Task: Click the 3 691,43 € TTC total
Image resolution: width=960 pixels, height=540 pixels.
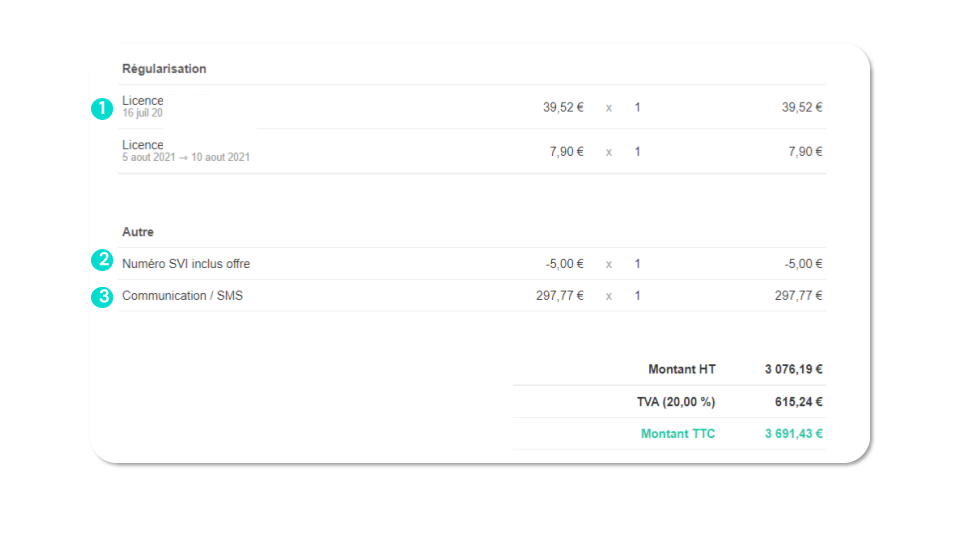Action: pos(793,434)
